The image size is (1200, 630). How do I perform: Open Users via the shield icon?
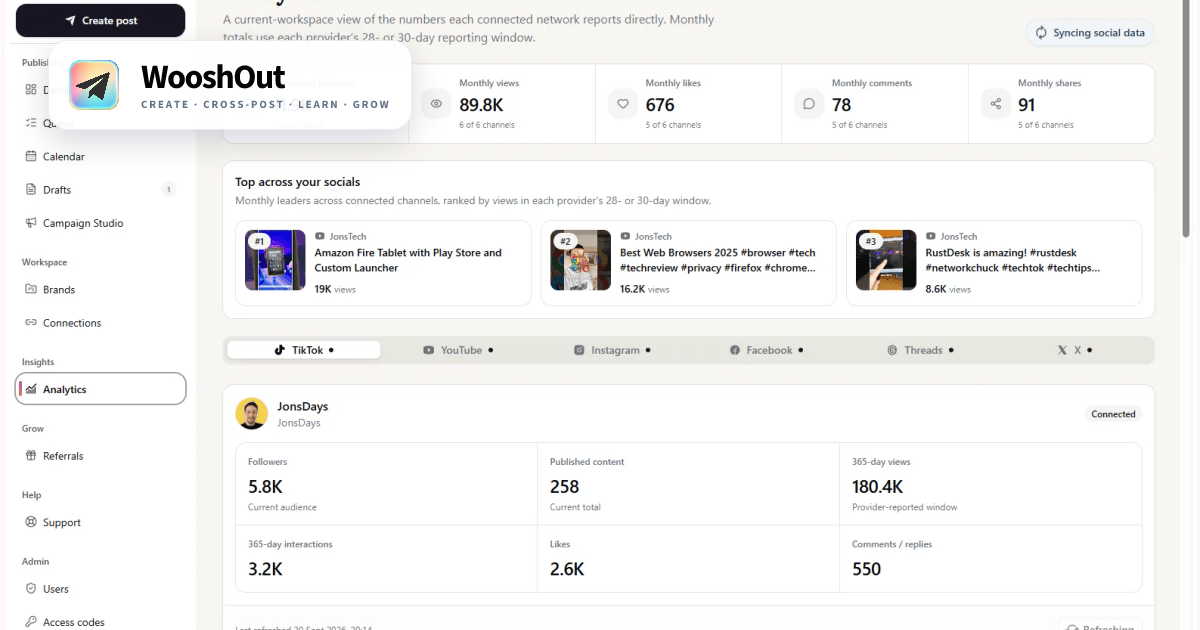[31, 589]
